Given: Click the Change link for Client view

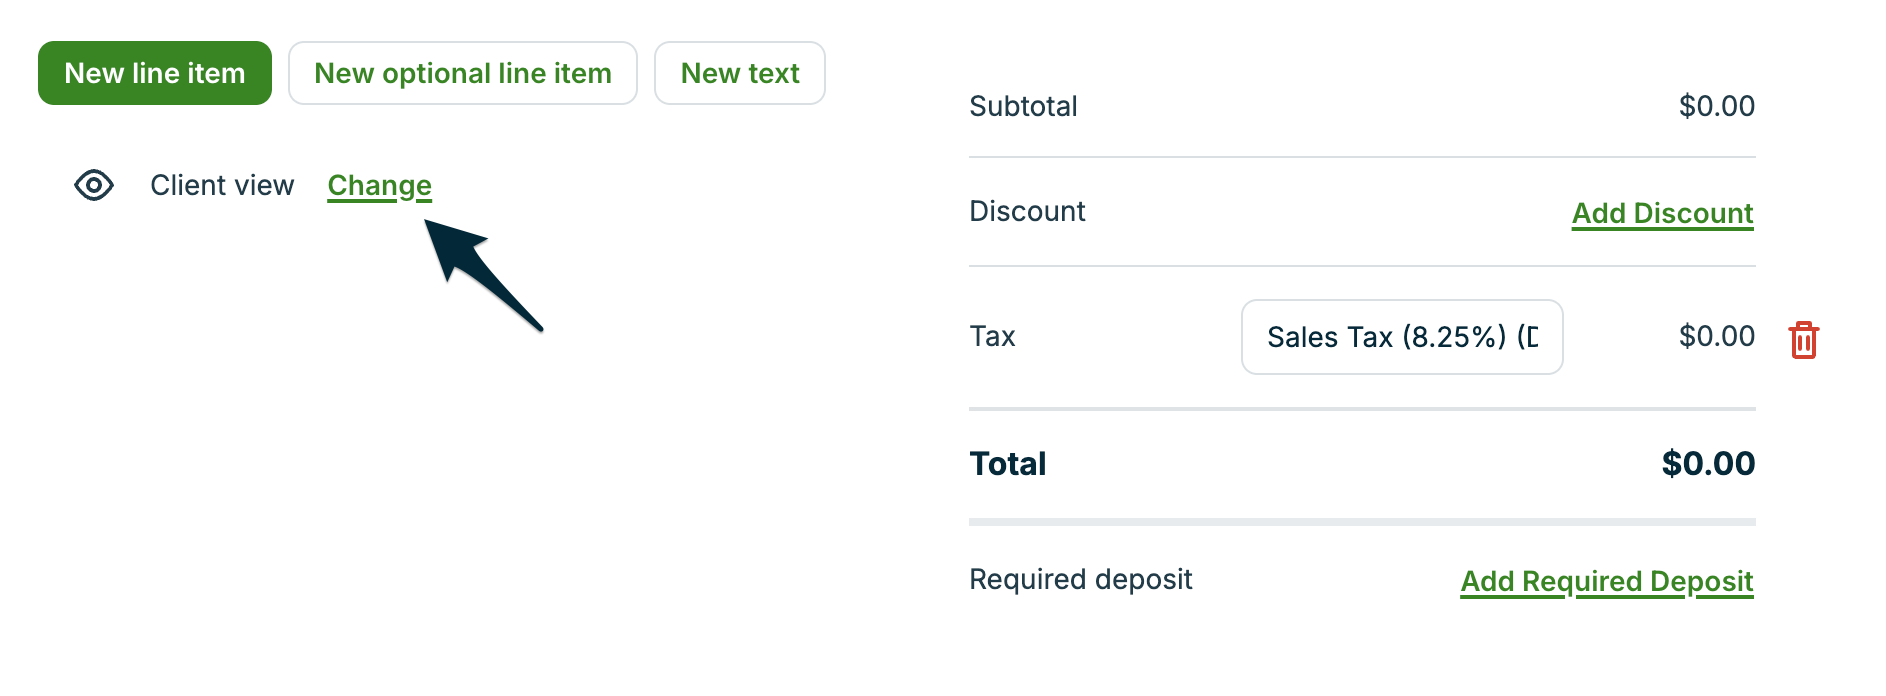Looking at the screenshot, I should pos(379,186).
